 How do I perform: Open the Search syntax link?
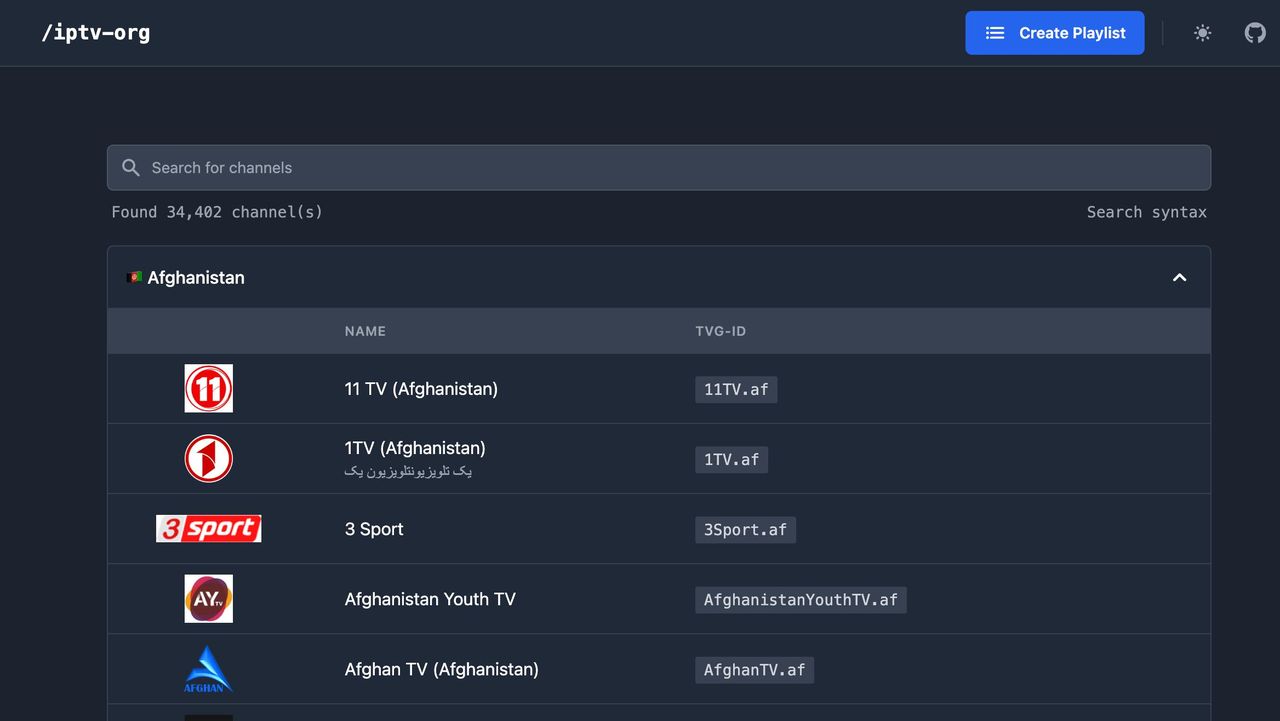(x=1146, y=212)
